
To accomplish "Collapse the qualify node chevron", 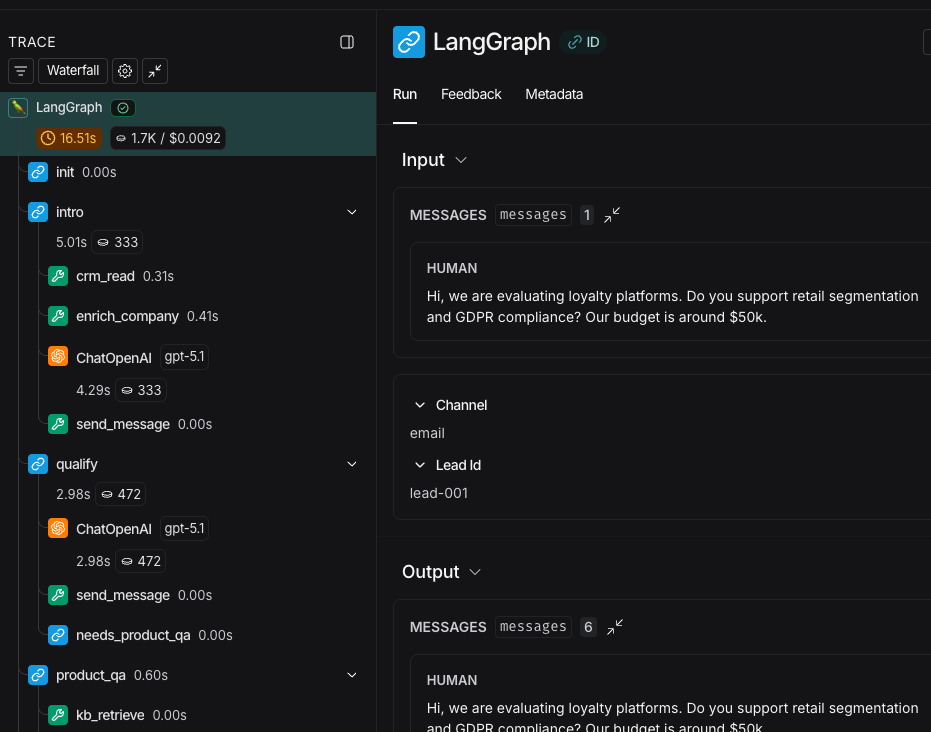I will [x=352, y=464].
